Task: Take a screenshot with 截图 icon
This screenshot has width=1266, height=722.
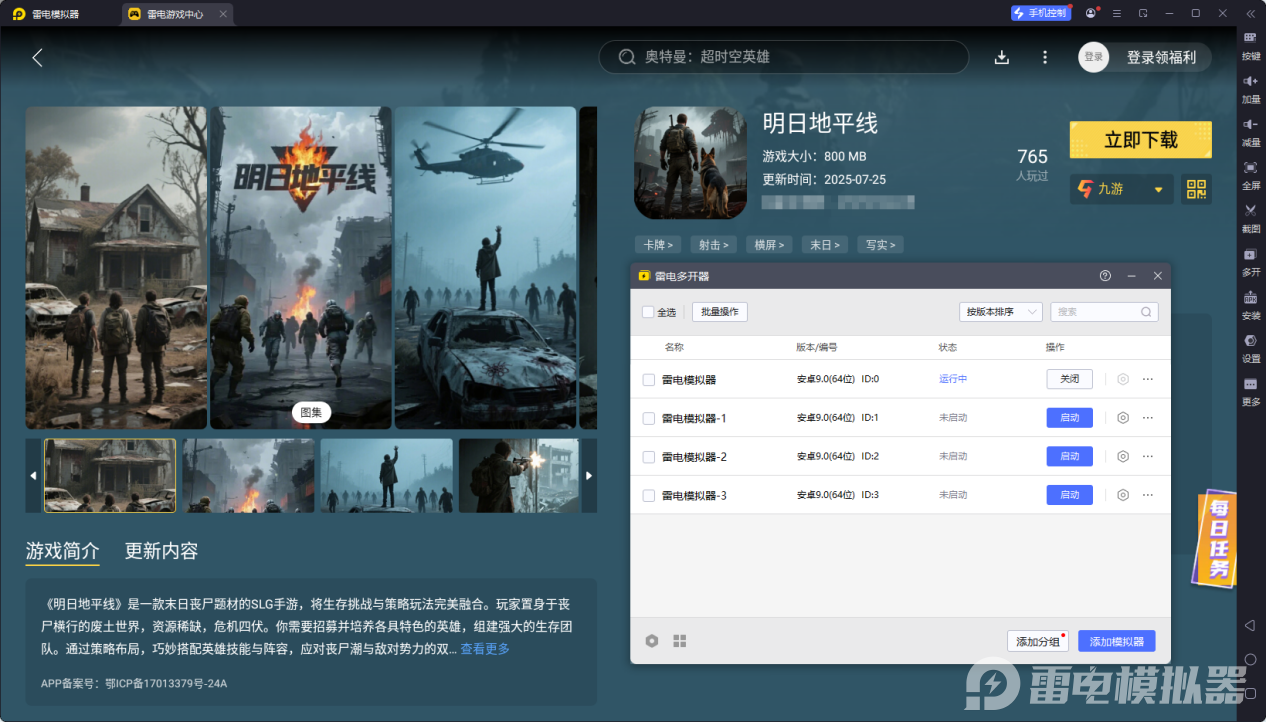Action: [1251, 217]
